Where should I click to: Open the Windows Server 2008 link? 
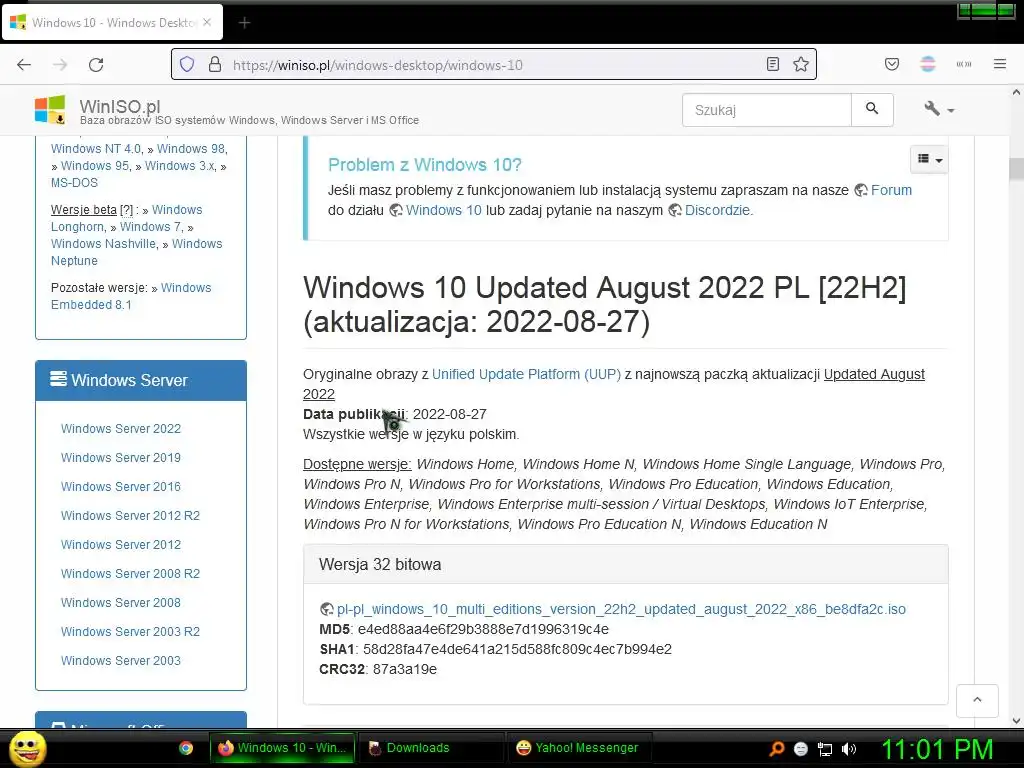click(121, 603)
